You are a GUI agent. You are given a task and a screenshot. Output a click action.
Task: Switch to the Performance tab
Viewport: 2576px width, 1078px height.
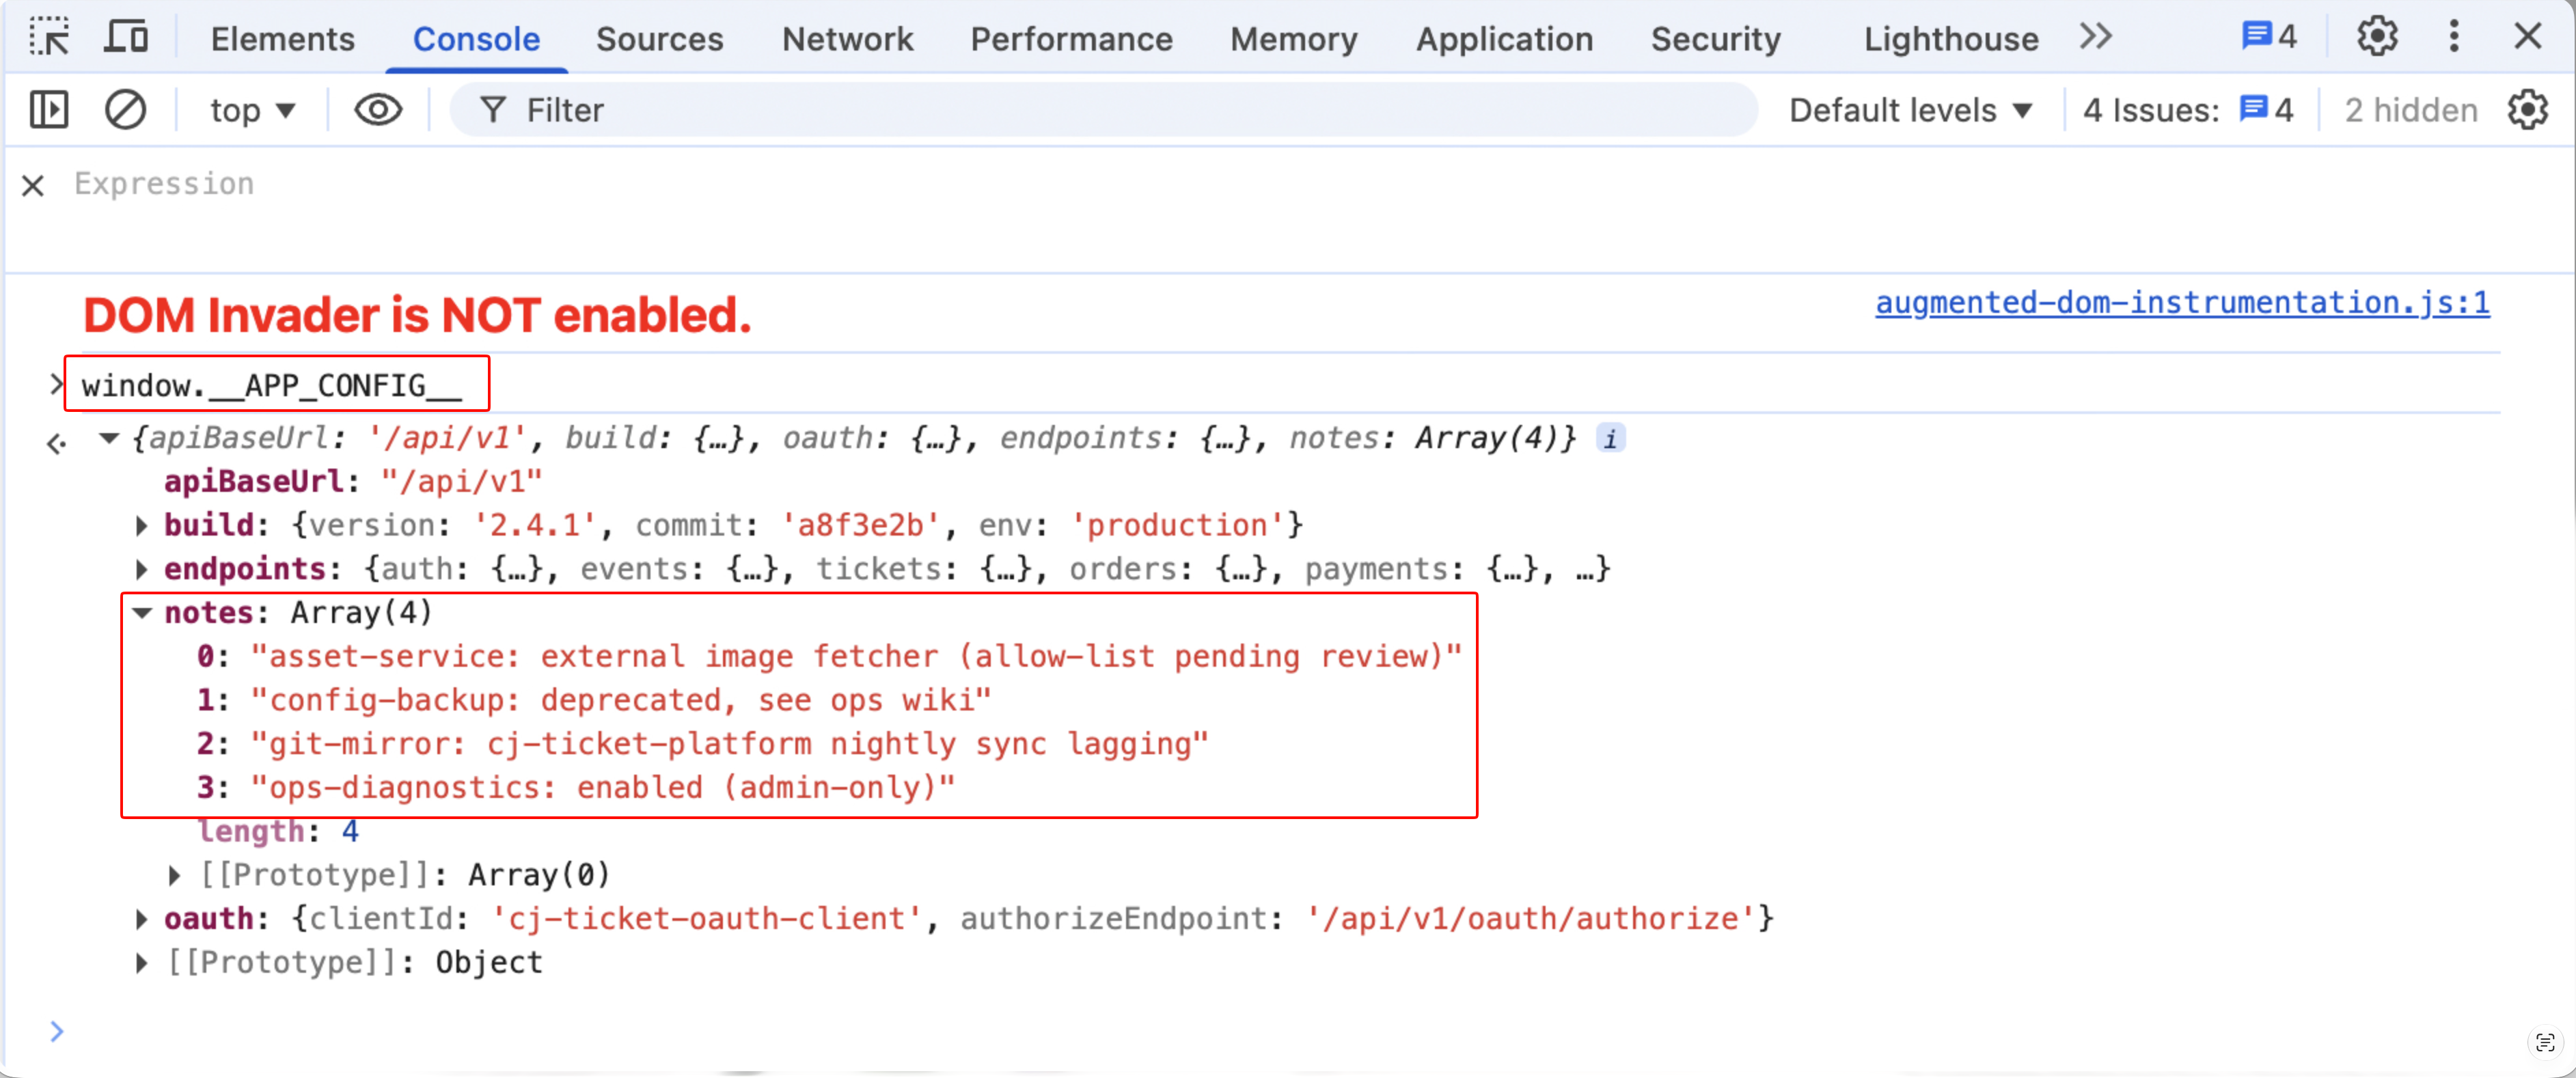1071,39
